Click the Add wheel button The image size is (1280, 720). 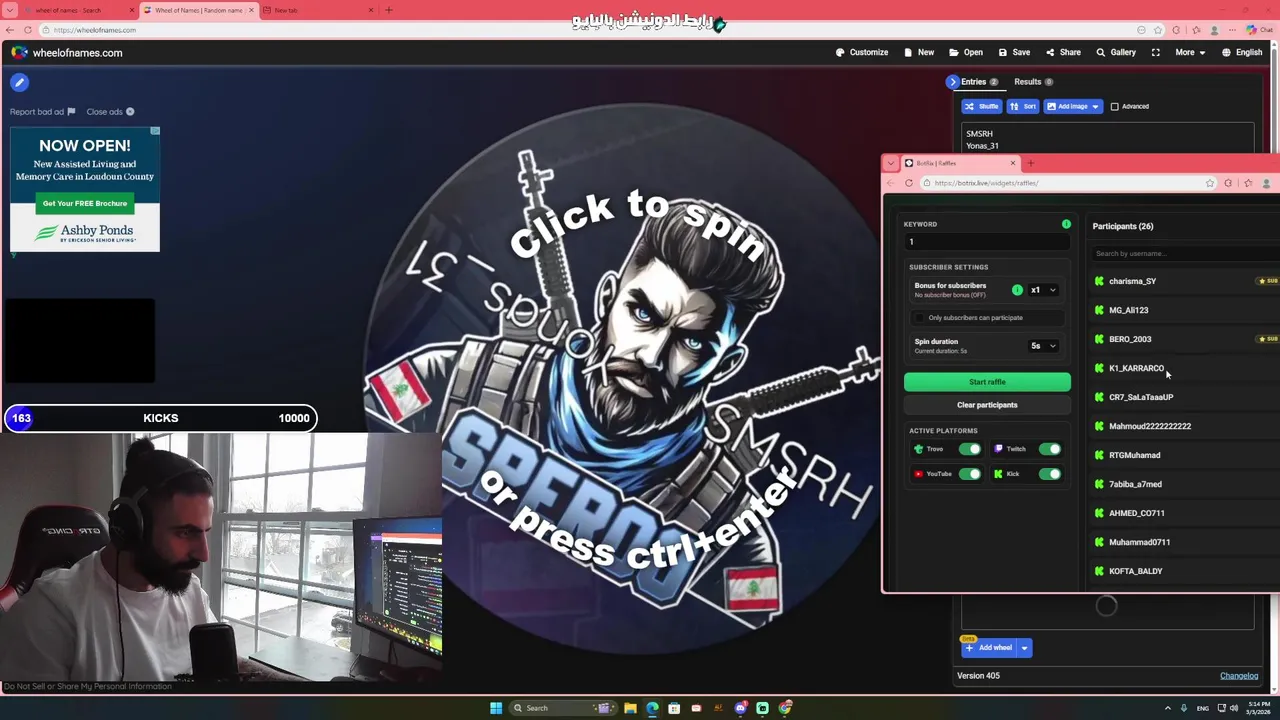coord(989,648)
